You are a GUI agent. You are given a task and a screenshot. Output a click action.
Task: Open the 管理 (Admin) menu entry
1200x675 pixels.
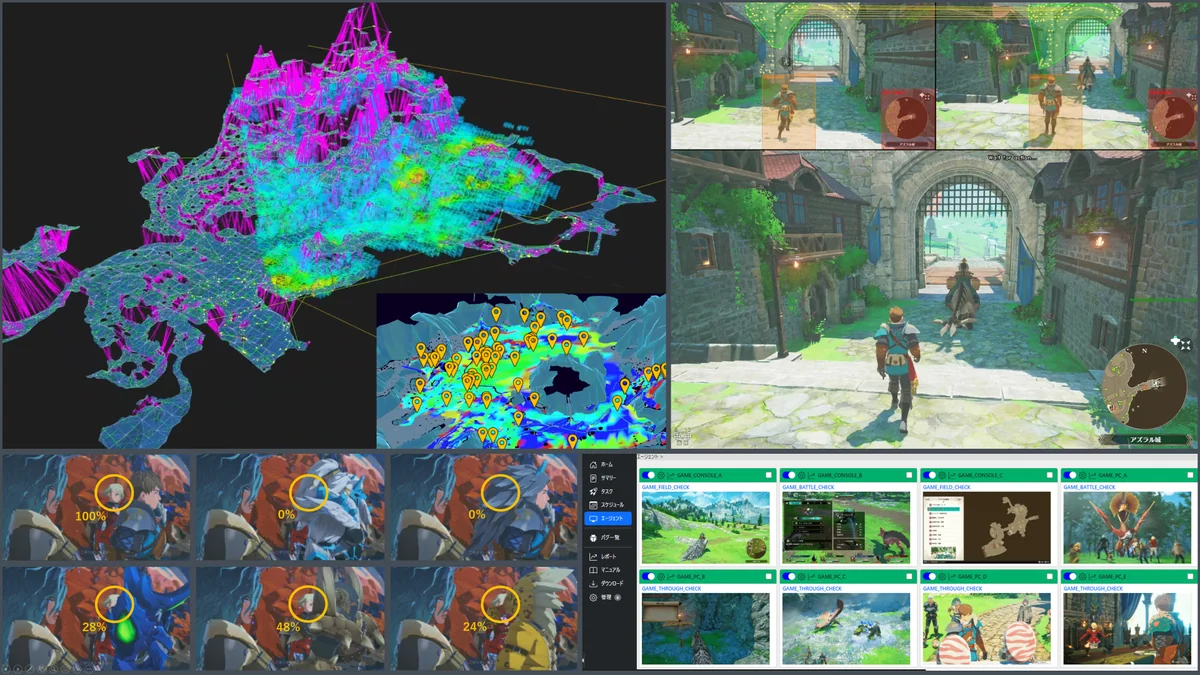pyautogui.click(x=607, y=597)
